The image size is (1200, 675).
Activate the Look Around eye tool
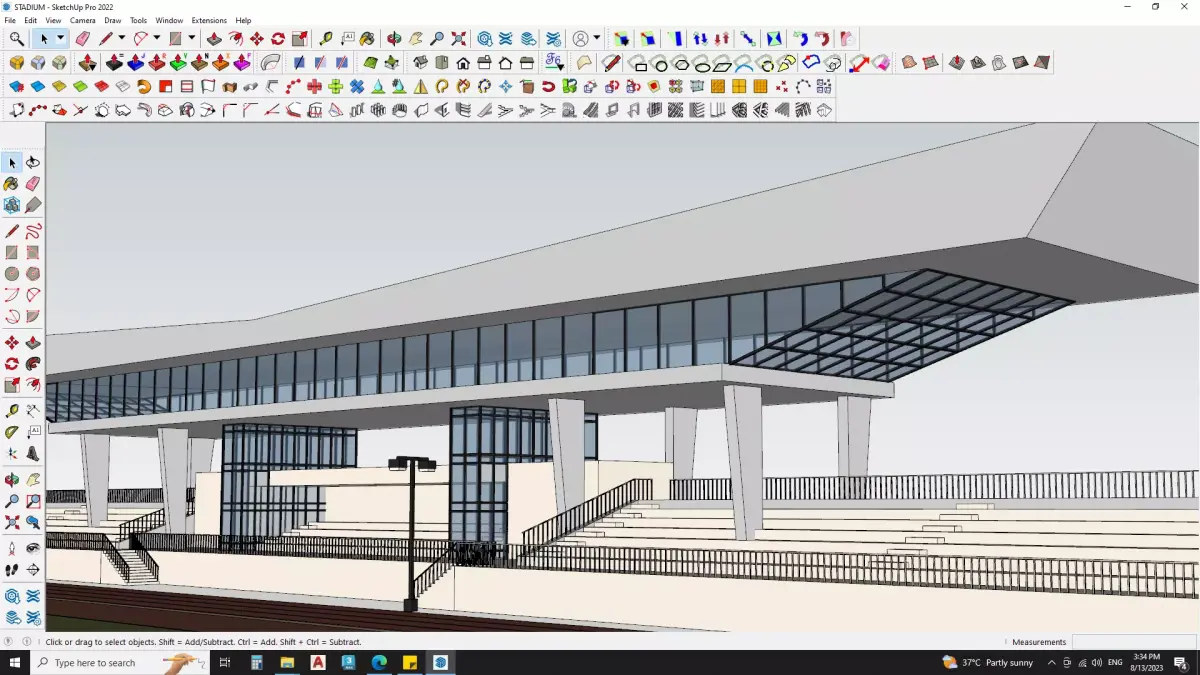[33, 549]
